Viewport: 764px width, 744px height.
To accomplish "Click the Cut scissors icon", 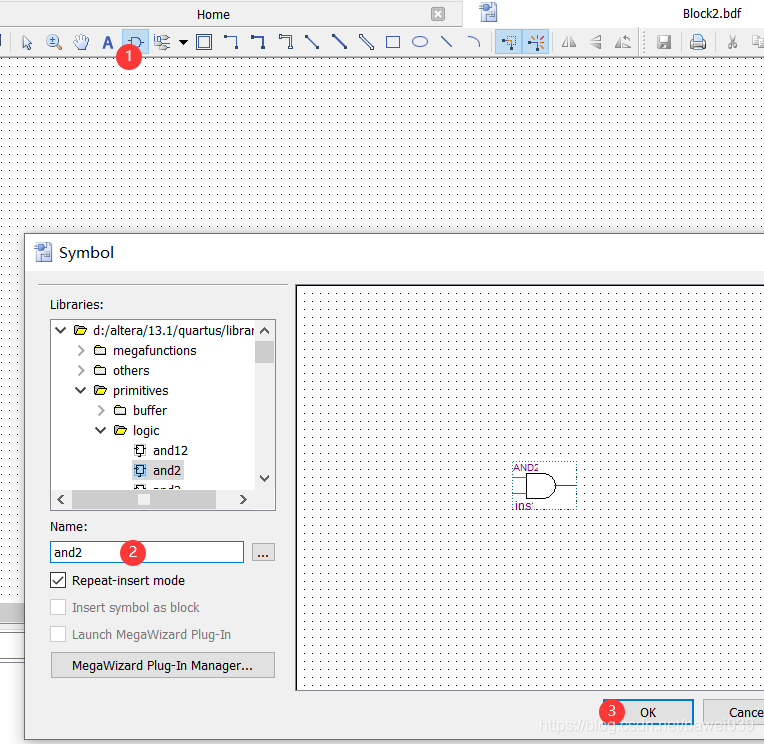I will click(732, 42).
